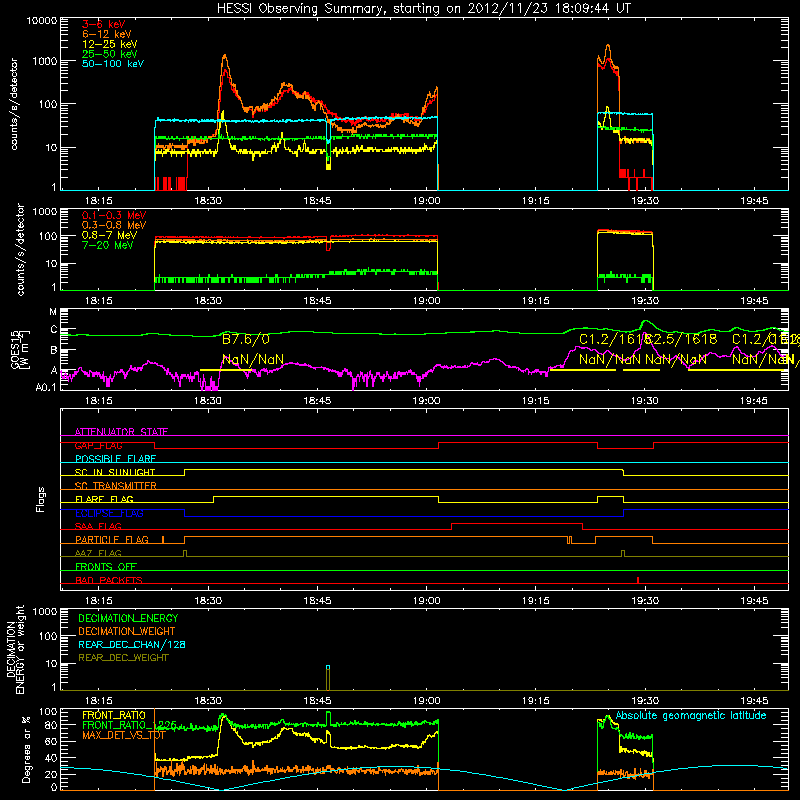Select the FLARE_FLAG label

coord(104,499)
